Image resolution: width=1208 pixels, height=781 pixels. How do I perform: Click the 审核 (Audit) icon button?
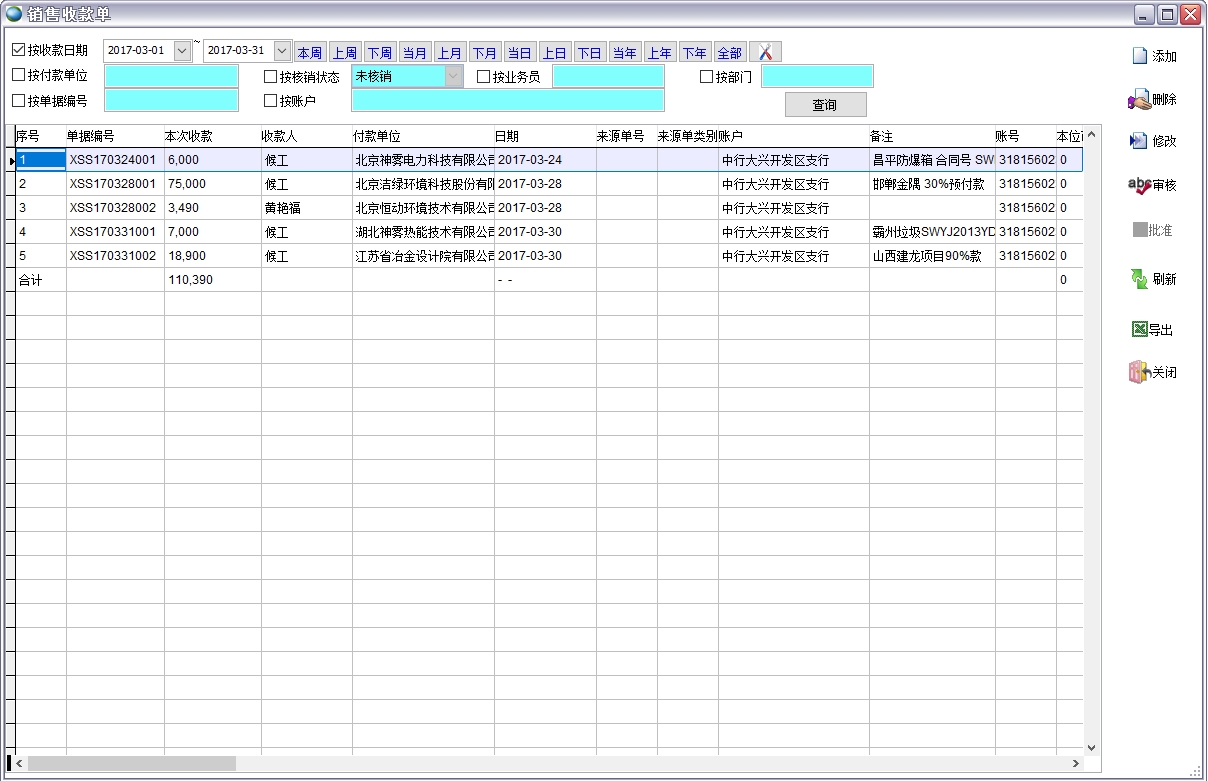1139,185
